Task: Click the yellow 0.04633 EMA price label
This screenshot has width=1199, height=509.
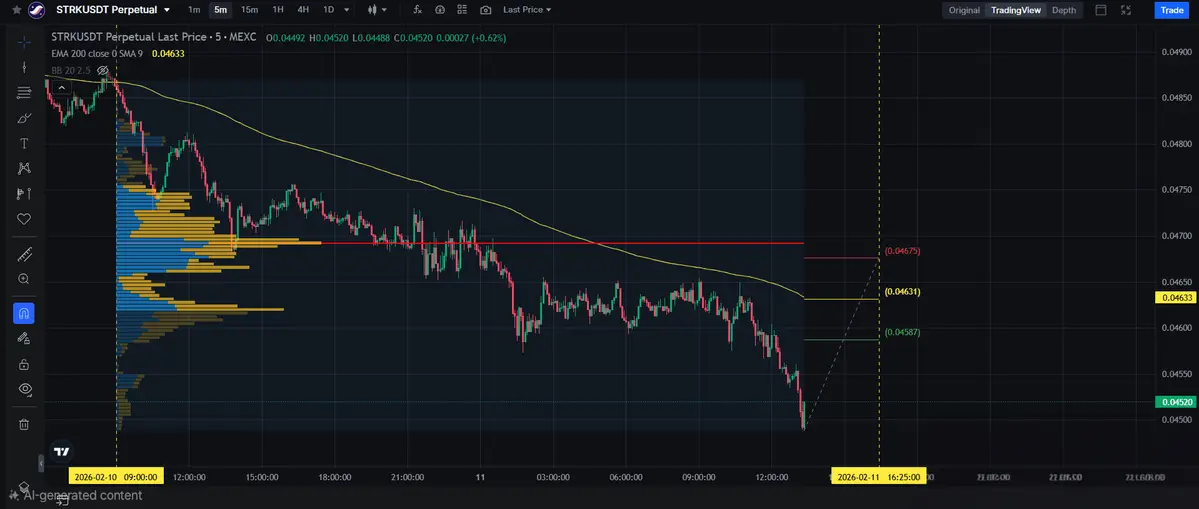Action: point(1175,298)
